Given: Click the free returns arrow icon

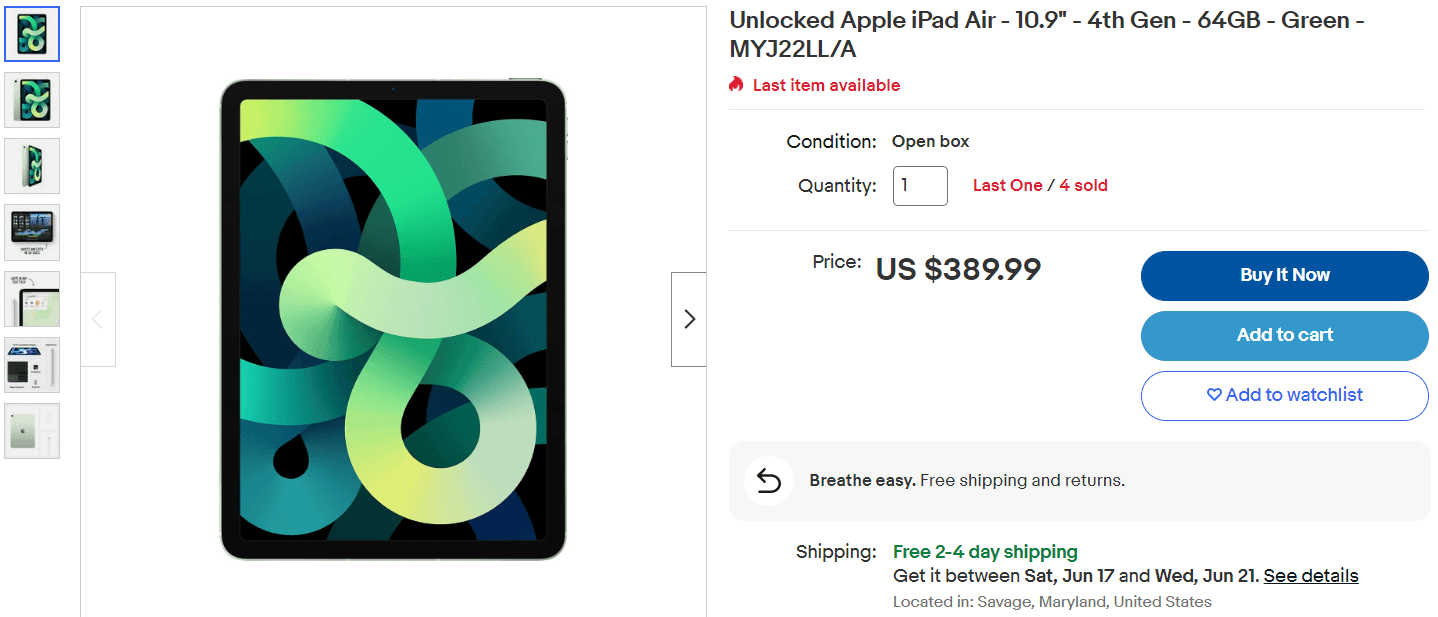Looking at the screenshot, I should point(768,481).
